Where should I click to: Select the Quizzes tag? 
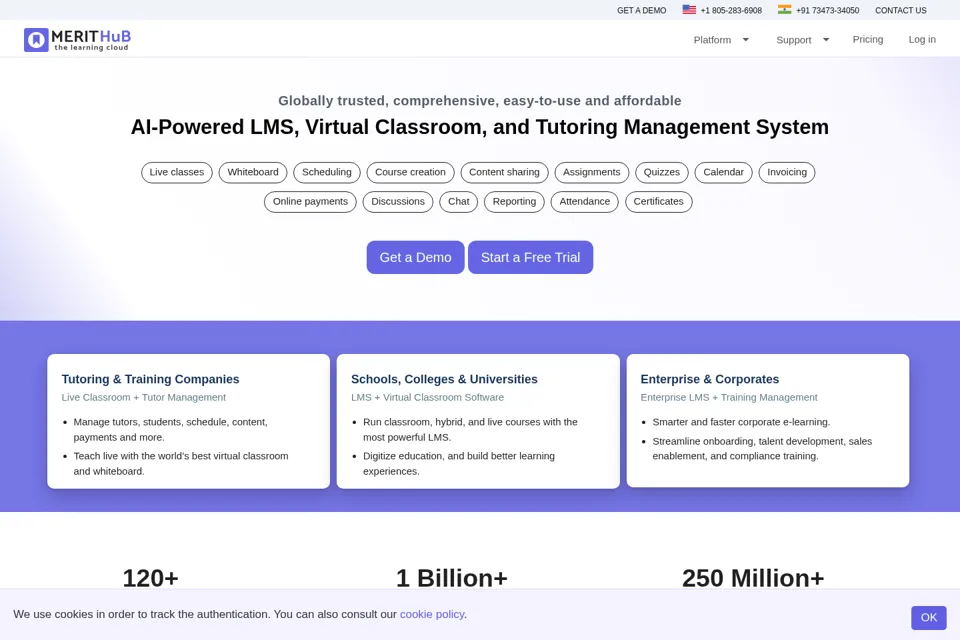tap(662, 173)
